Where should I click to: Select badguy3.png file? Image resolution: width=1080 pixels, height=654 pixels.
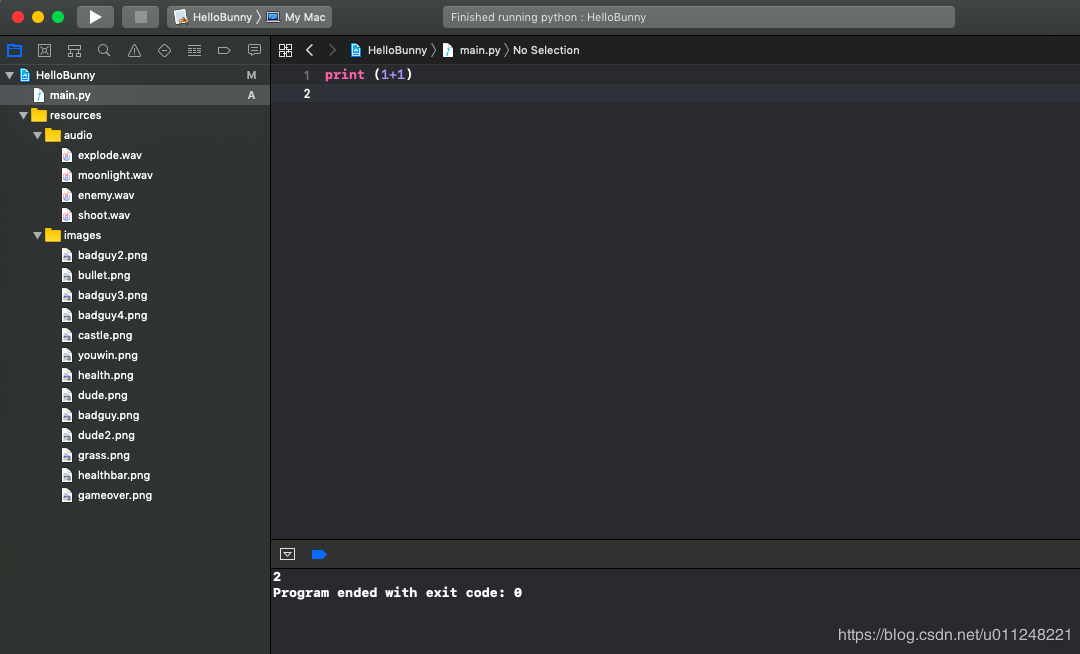pos(135,295)
